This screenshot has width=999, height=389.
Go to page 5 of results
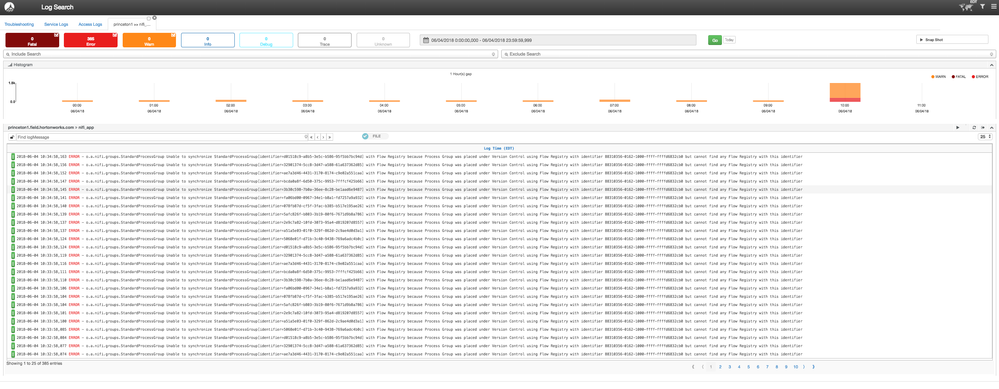click(x=749, y=367)
